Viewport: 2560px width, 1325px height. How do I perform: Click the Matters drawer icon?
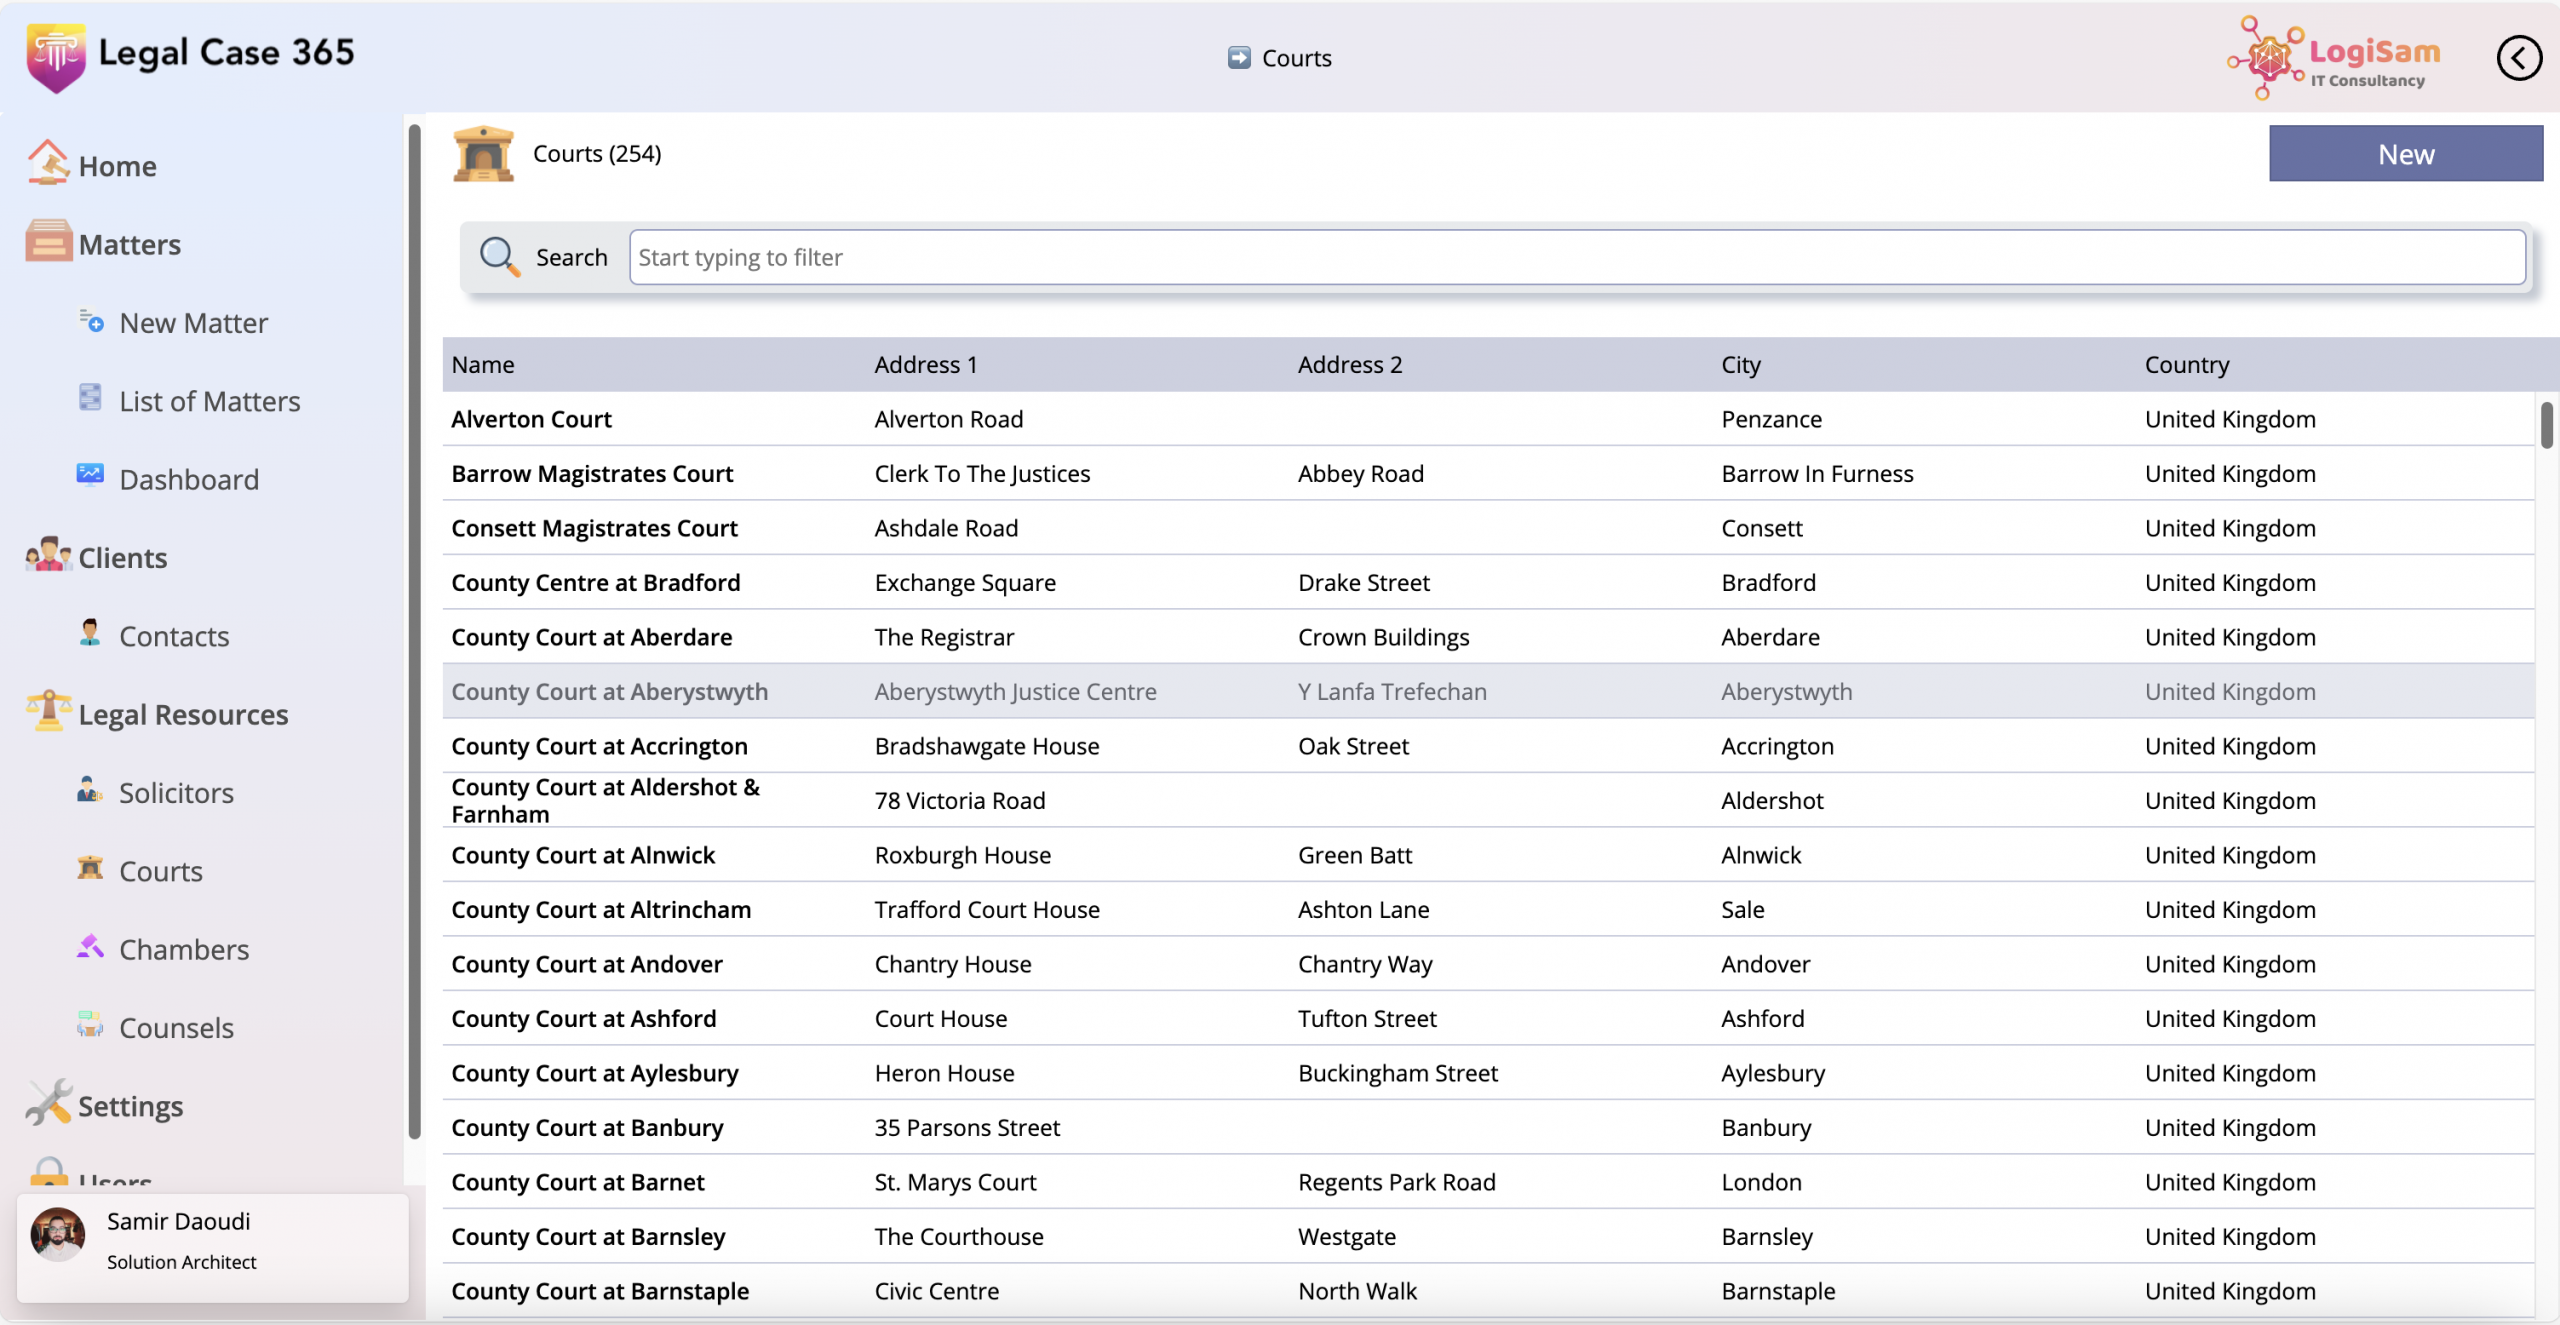[x=48, y=242]
